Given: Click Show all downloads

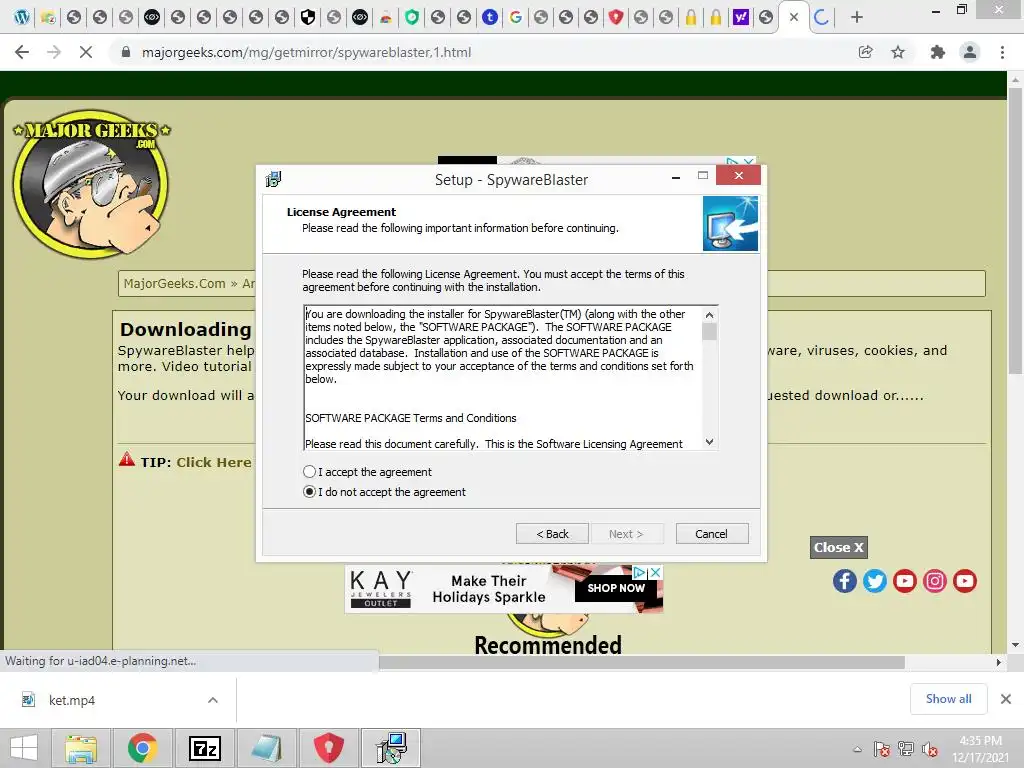Looking at the screenshot, I should pos(948,699).
